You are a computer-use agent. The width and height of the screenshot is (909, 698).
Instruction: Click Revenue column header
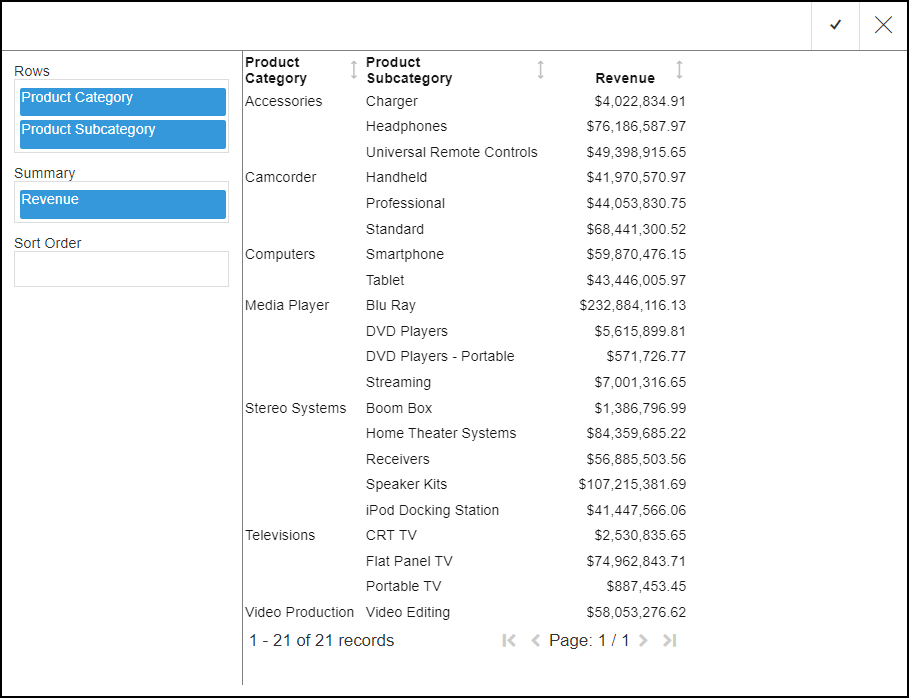(625, 78)
